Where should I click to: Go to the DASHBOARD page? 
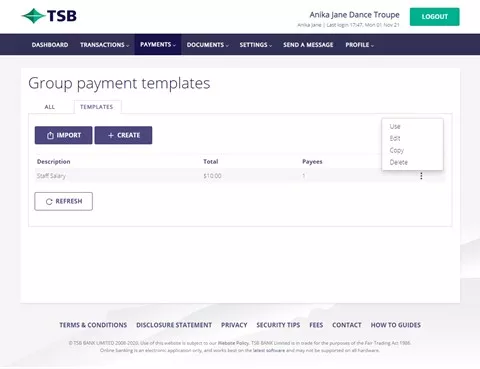[50, 45]
